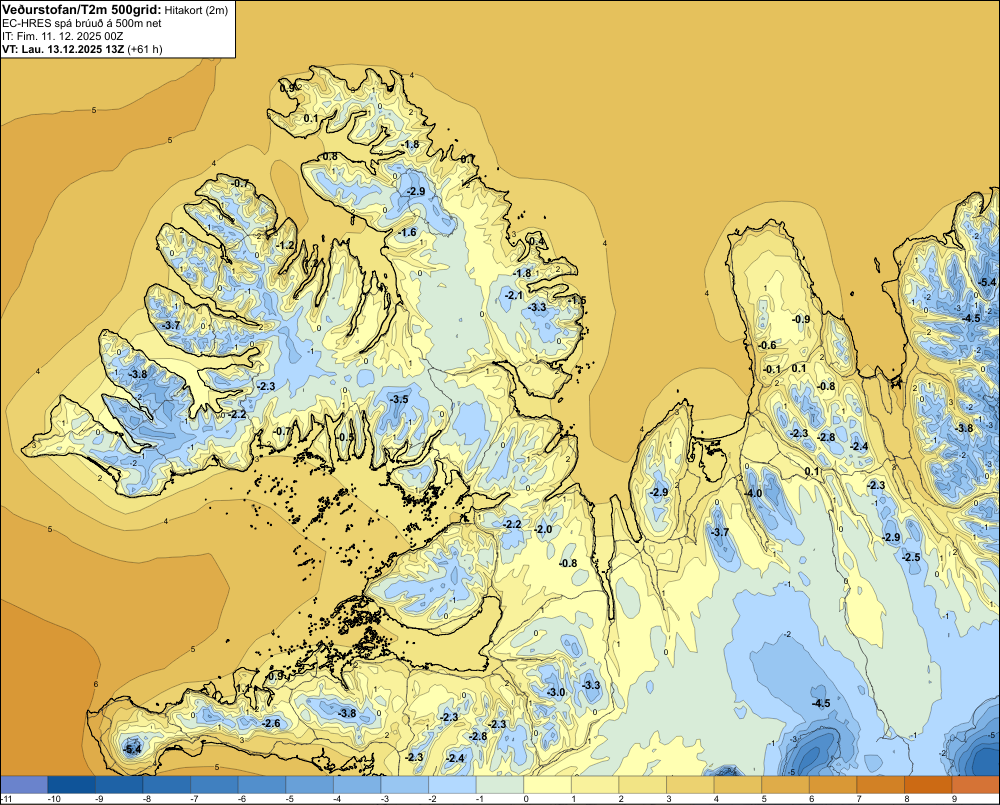Click the '9' legend tick label

[x=953, y=799]
